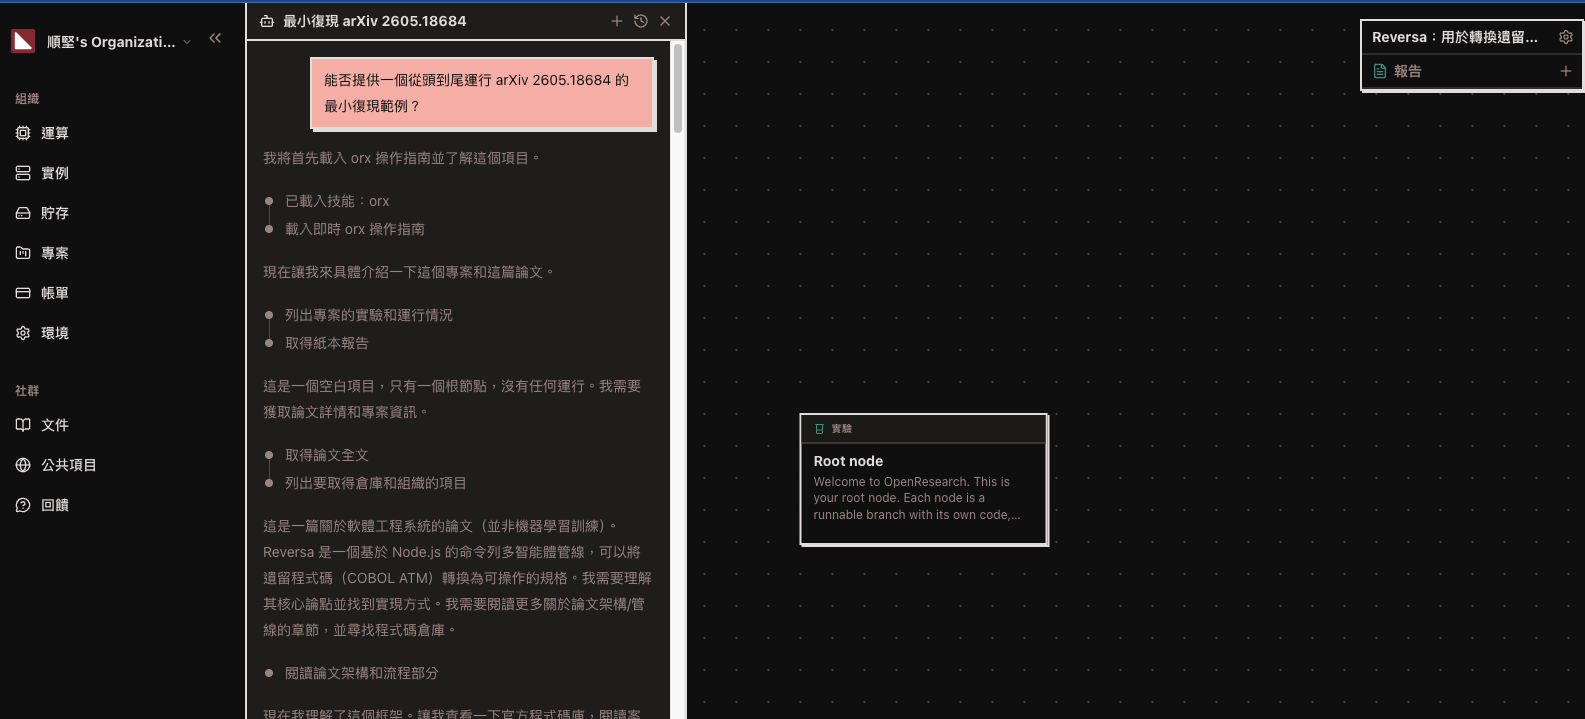Click step '閱讀論文架構和流程部分'

point(362,673)
